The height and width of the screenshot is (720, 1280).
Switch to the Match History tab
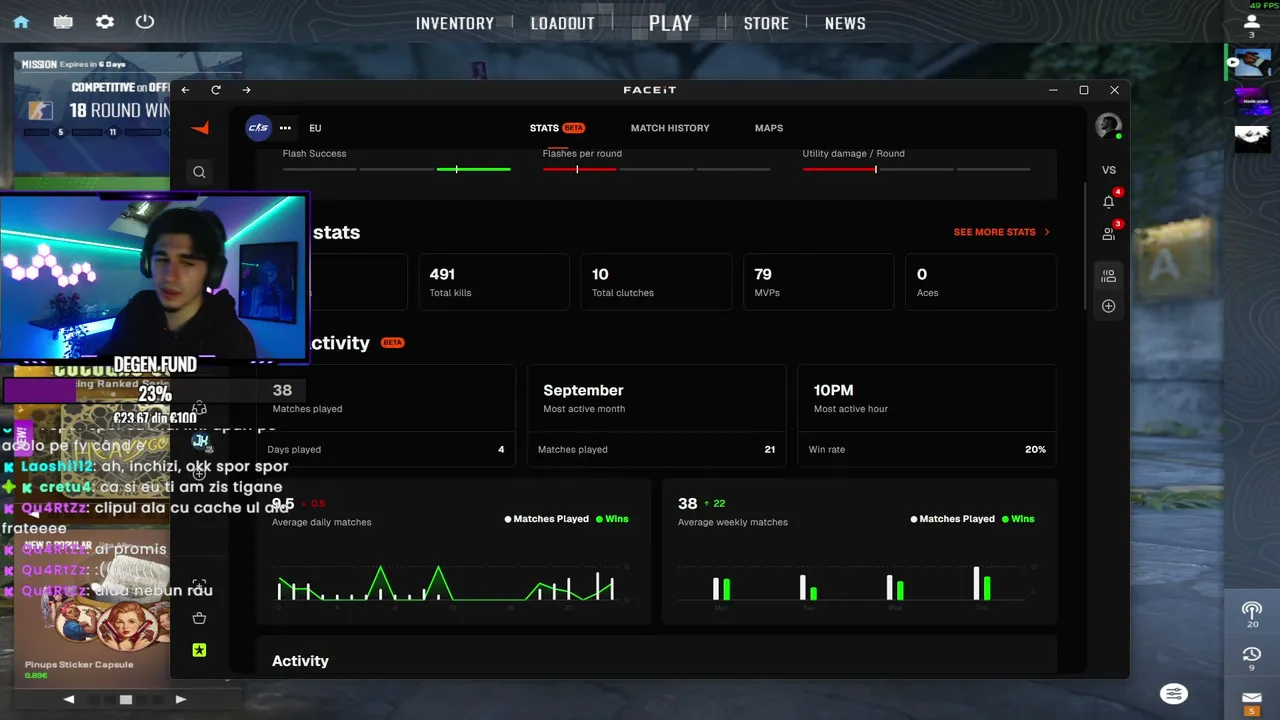click(x=670, y=128)
